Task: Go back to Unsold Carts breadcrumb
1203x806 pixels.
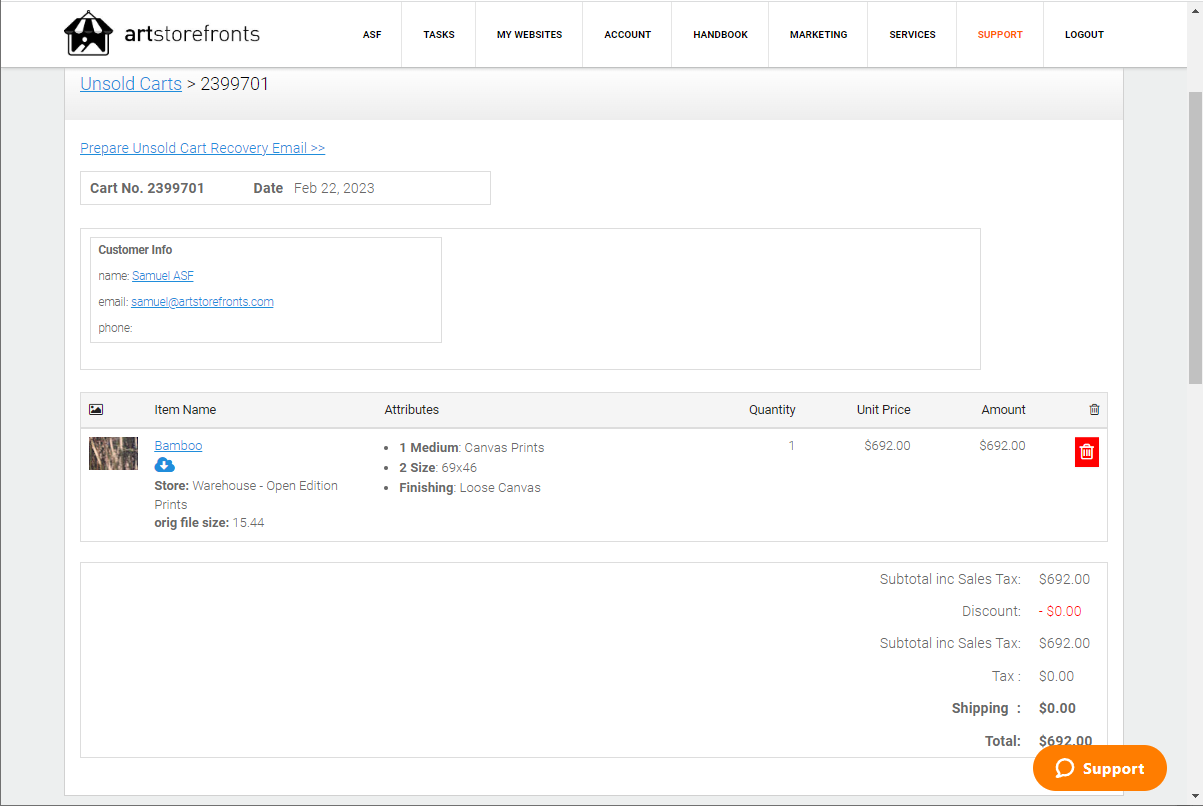Action: [x=131, y=84]
